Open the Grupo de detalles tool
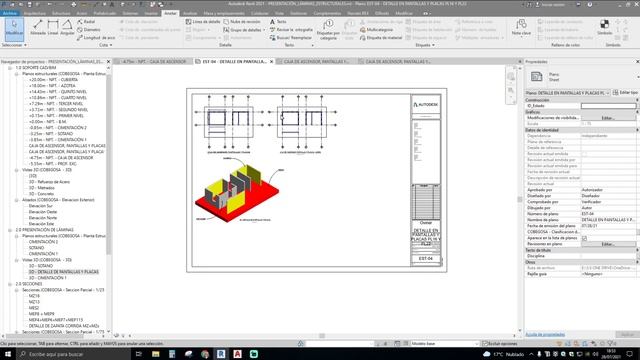Viewport: 640px width, 360px height. [x=244, y=30]
